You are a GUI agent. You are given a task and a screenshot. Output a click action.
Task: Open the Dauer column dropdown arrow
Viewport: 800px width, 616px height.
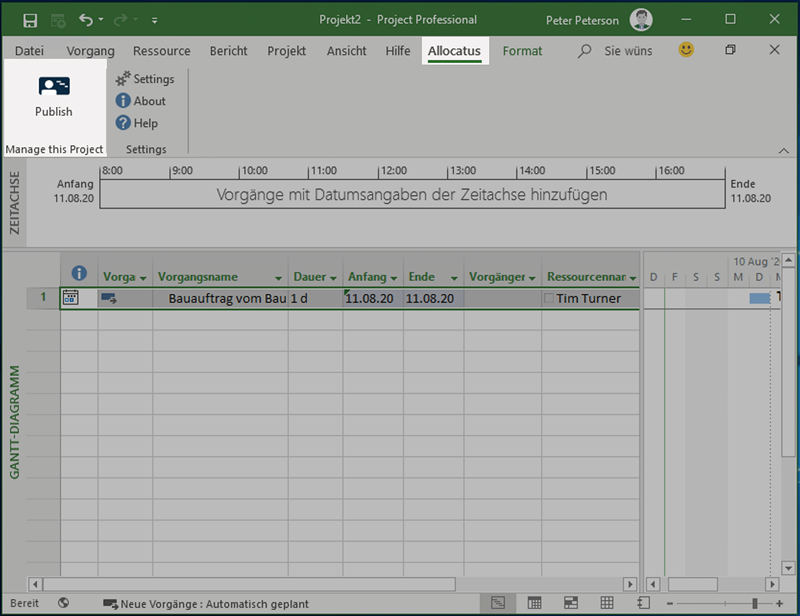pos(333,278)
